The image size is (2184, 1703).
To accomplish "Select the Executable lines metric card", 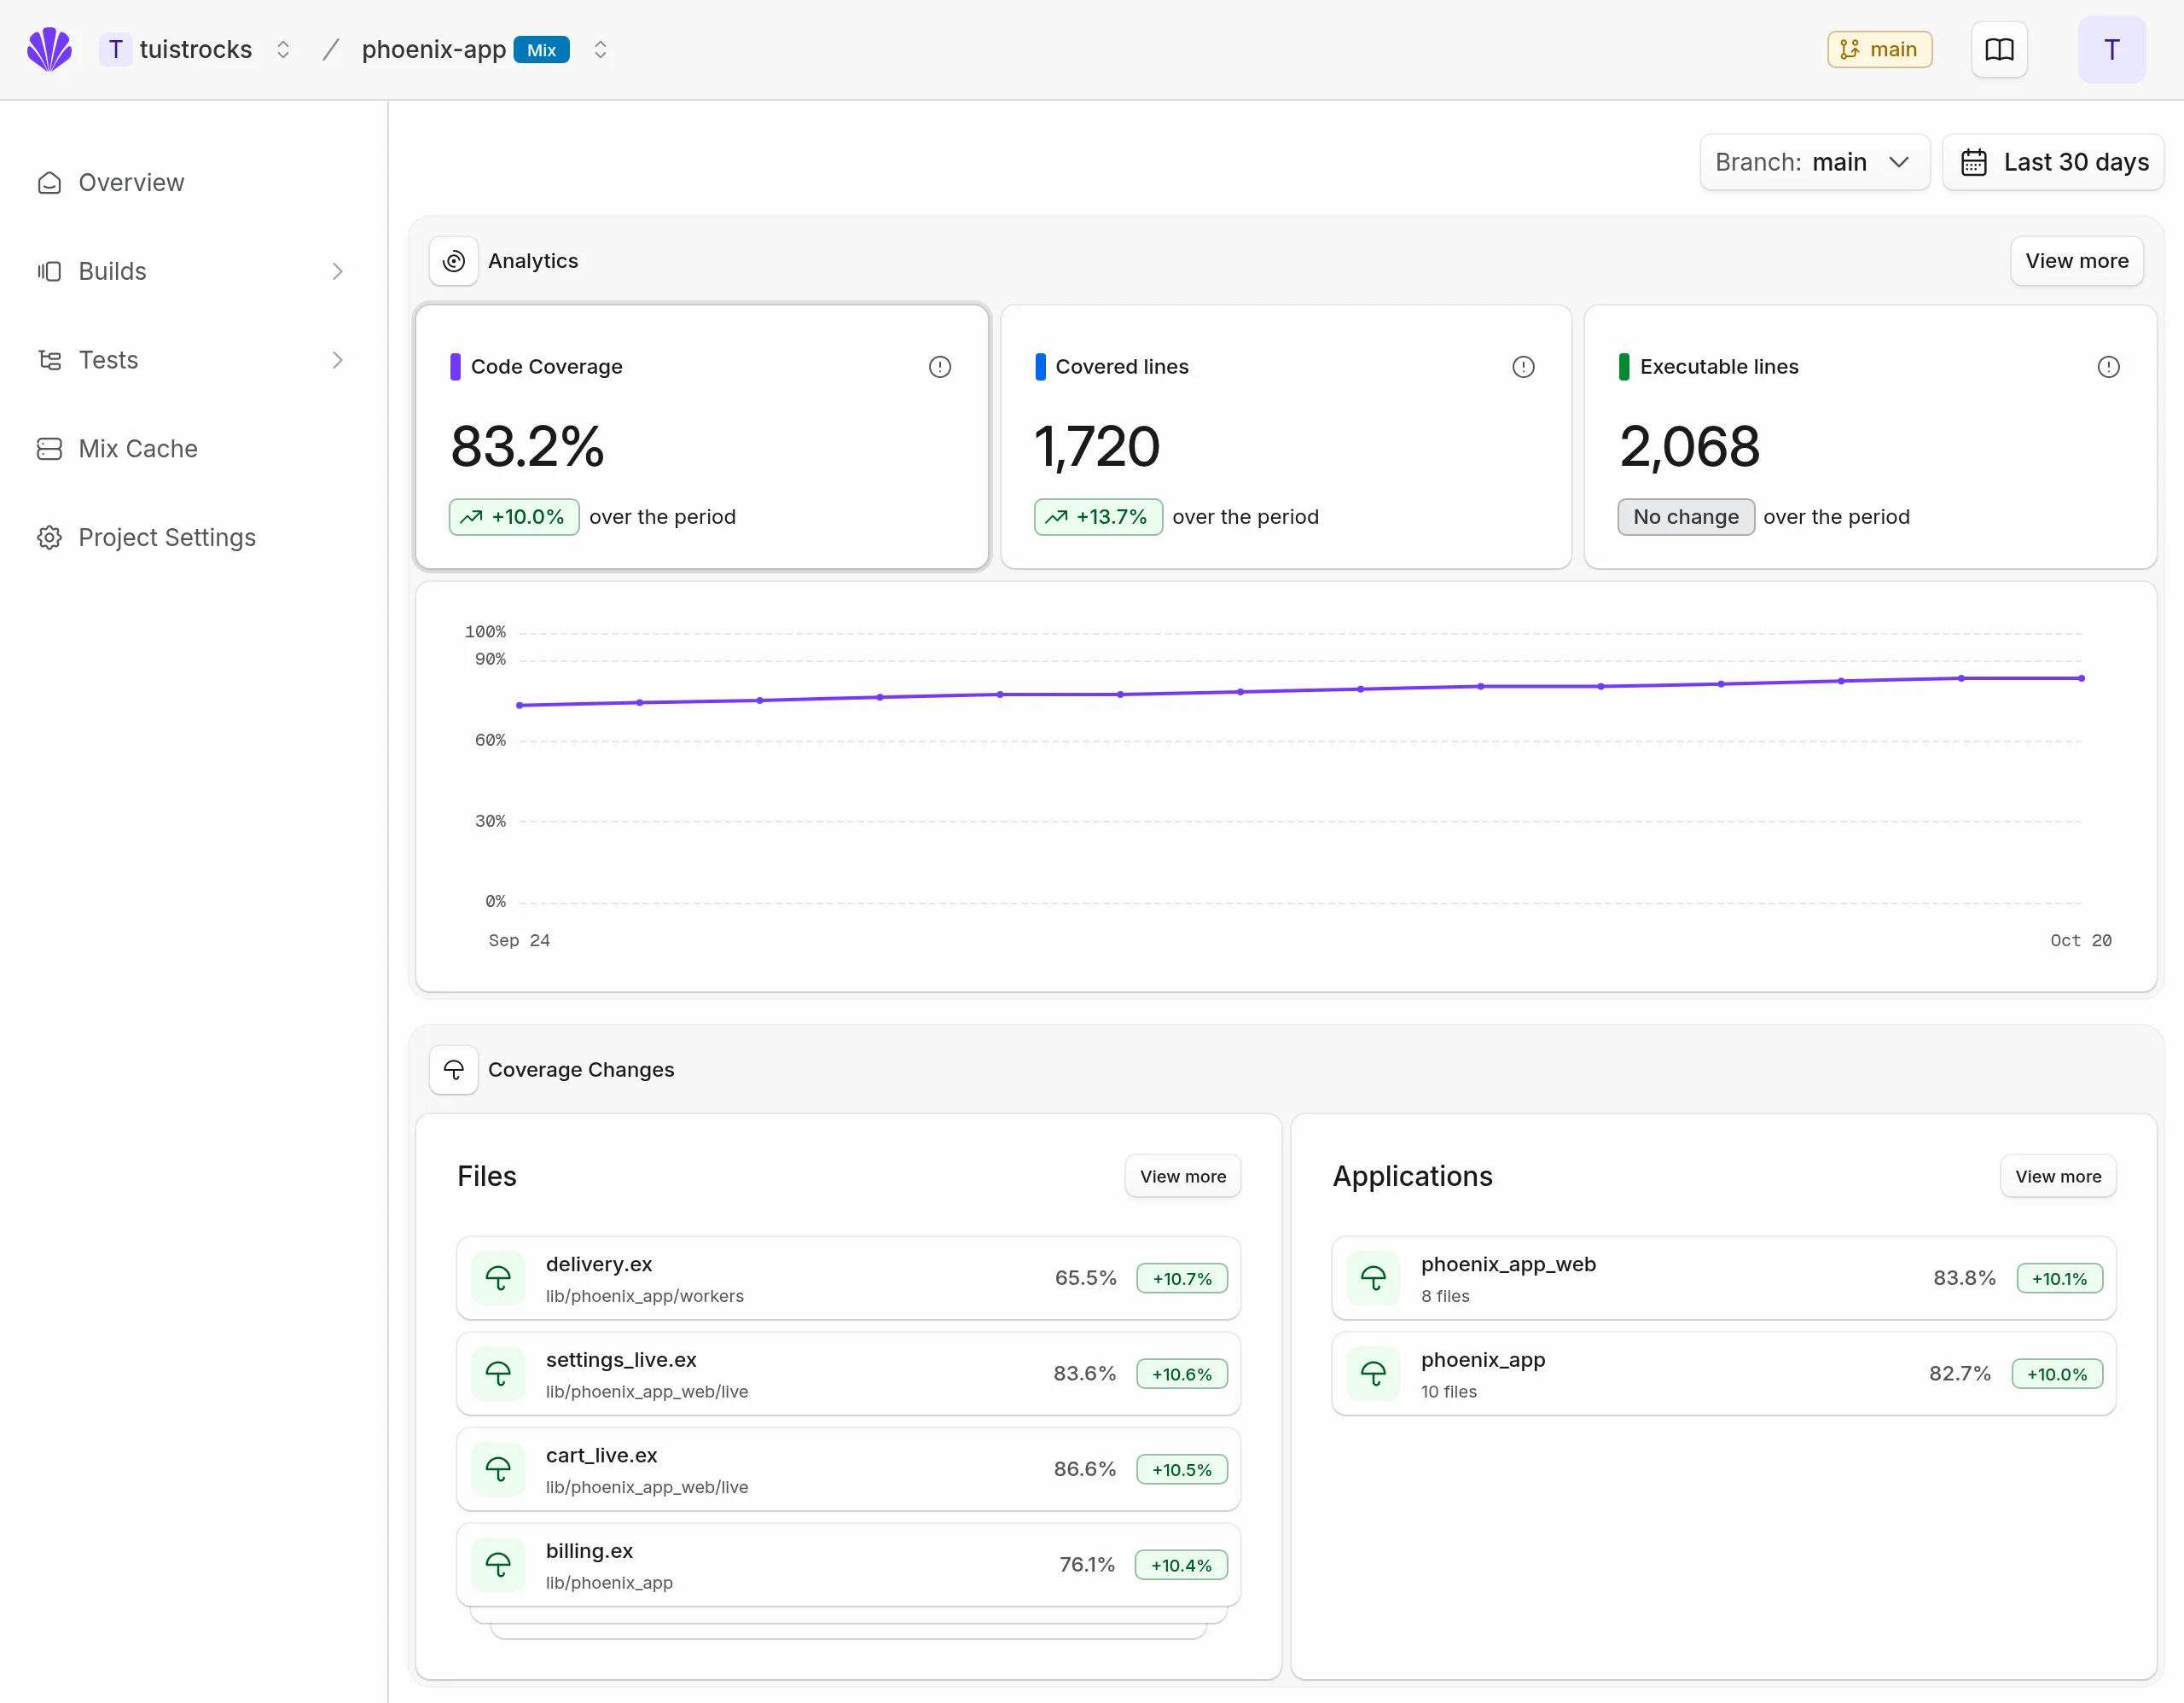I will coord(1870,437).
